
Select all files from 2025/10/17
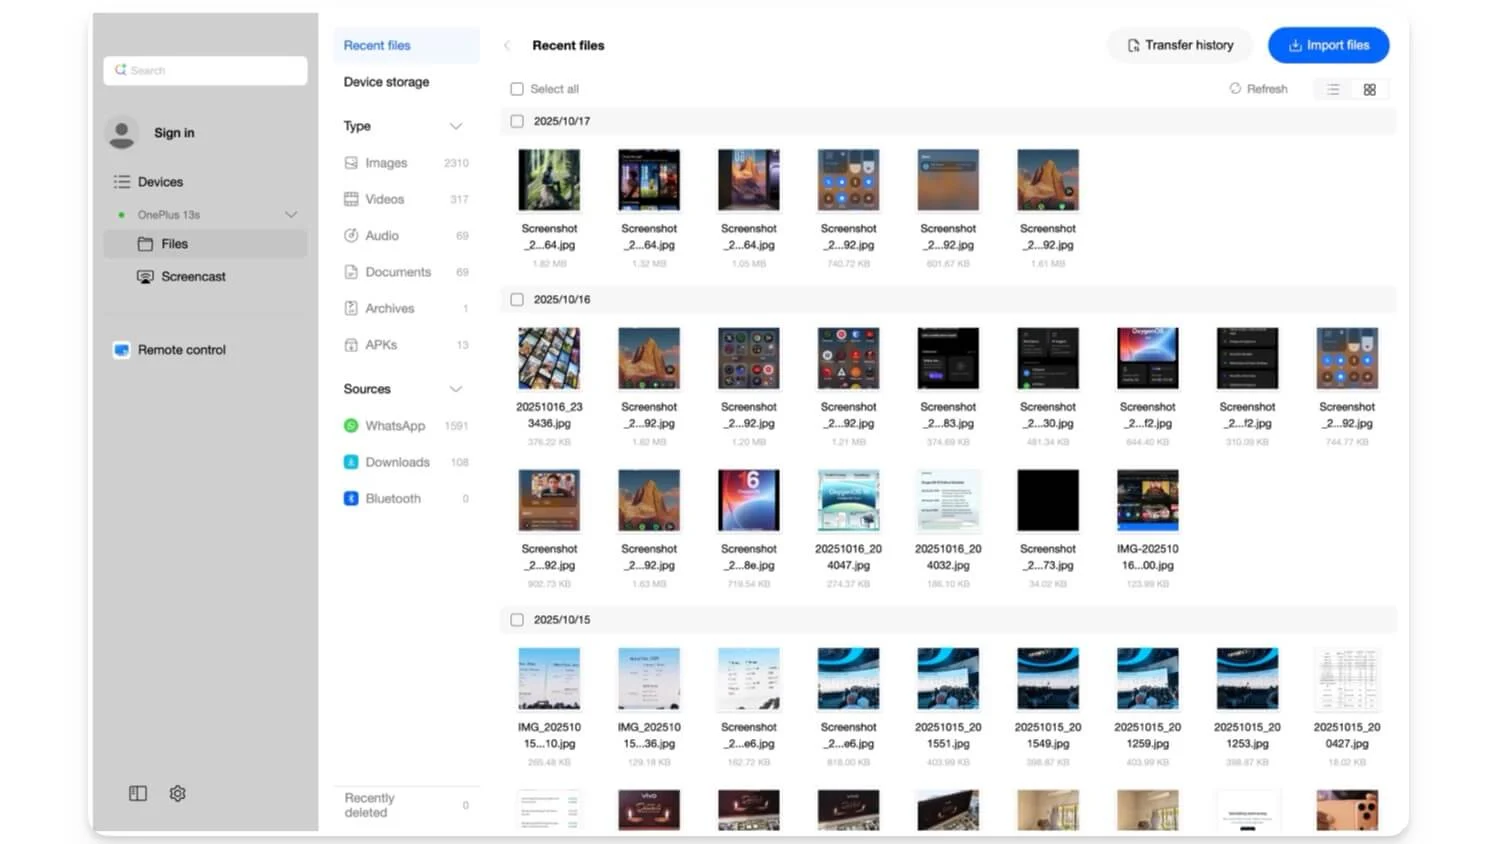[517, 121]
